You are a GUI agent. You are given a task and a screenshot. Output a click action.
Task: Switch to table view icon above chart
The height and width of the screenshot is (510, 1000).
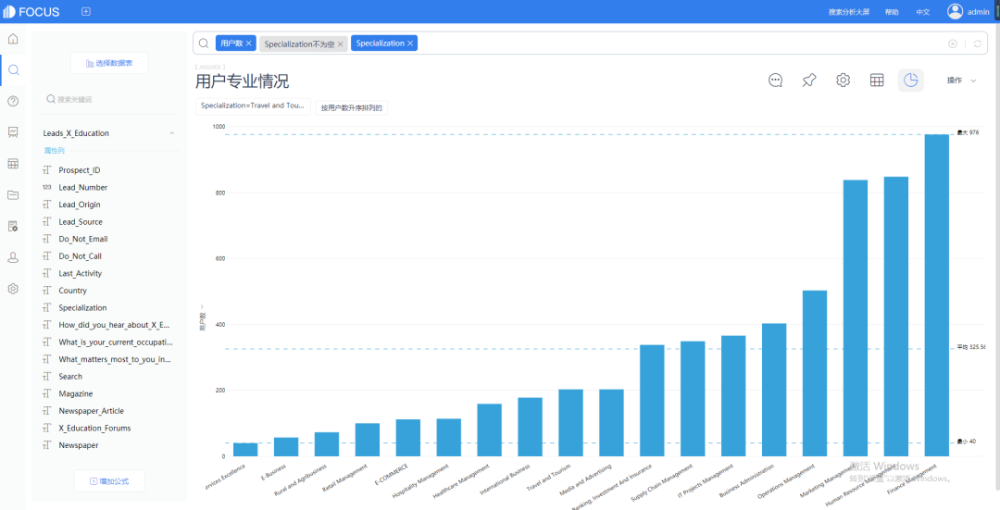876,81
